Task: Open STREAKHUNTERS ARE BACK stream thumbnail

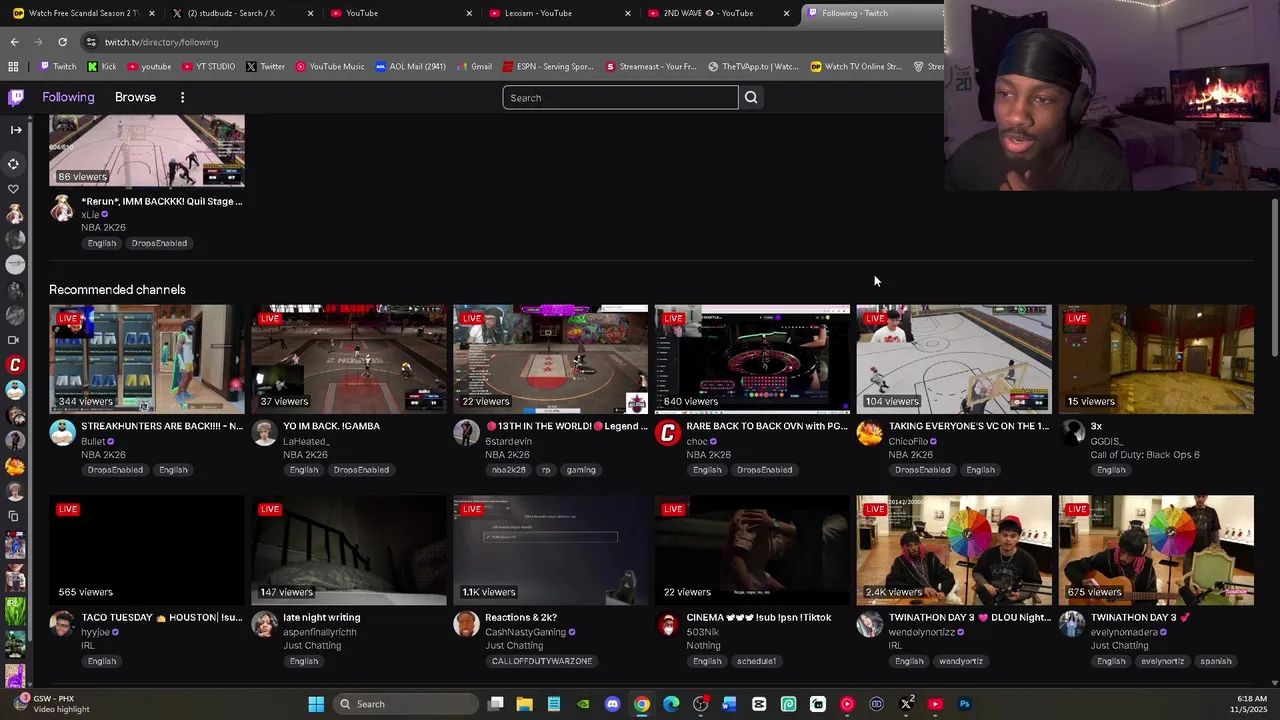Action: pos(147,359)
